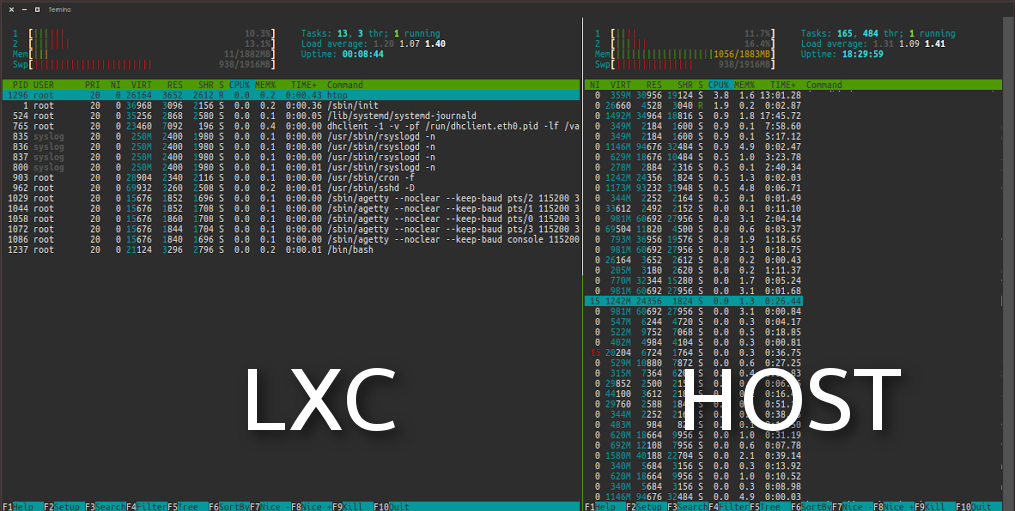The image size is (1015, 511).
Task: Select rsyslogd row with PID 835
Action: pos(291,137)
